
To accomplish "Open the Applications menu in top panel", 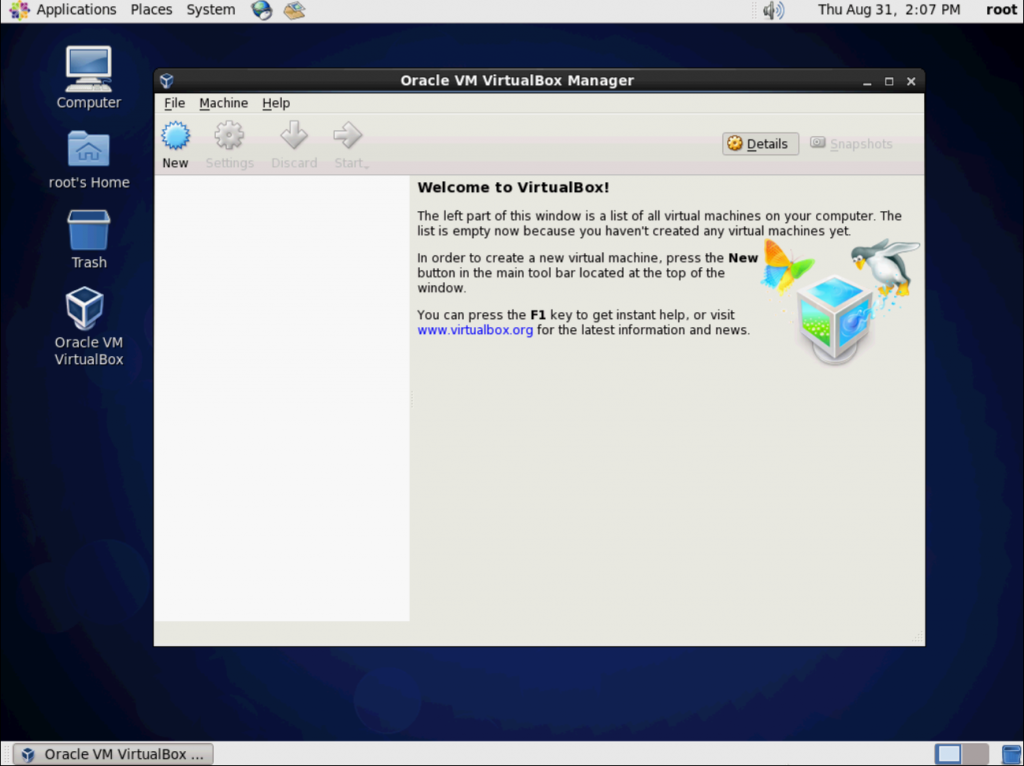I will coord(63,10).
